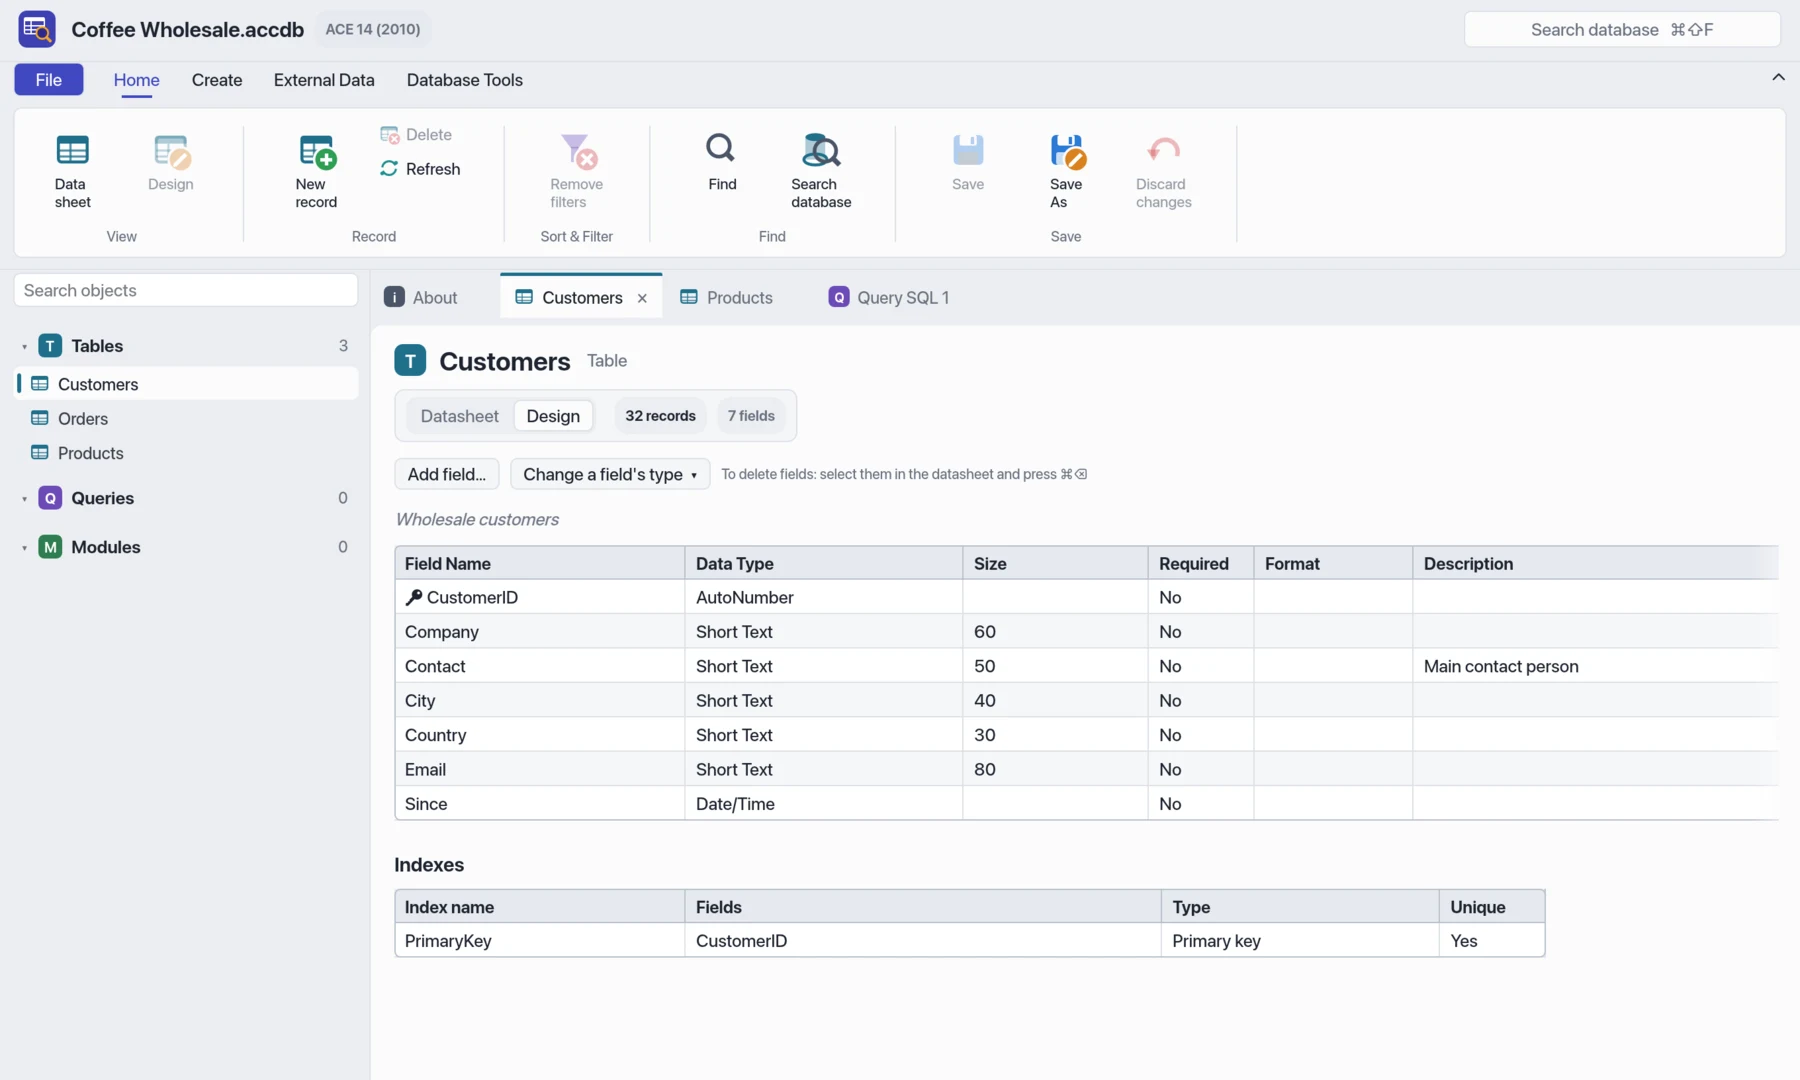
Task: Select the Home ribbon tab
Action: coord(137,80)
